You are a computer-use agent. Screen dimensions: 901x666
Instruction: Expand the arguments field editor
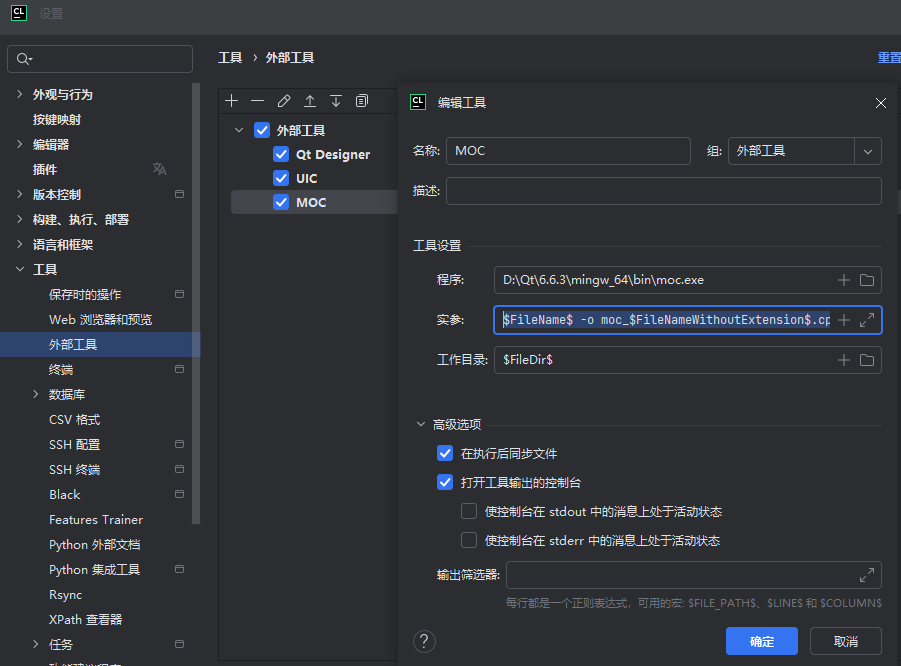tap(867, 320)
